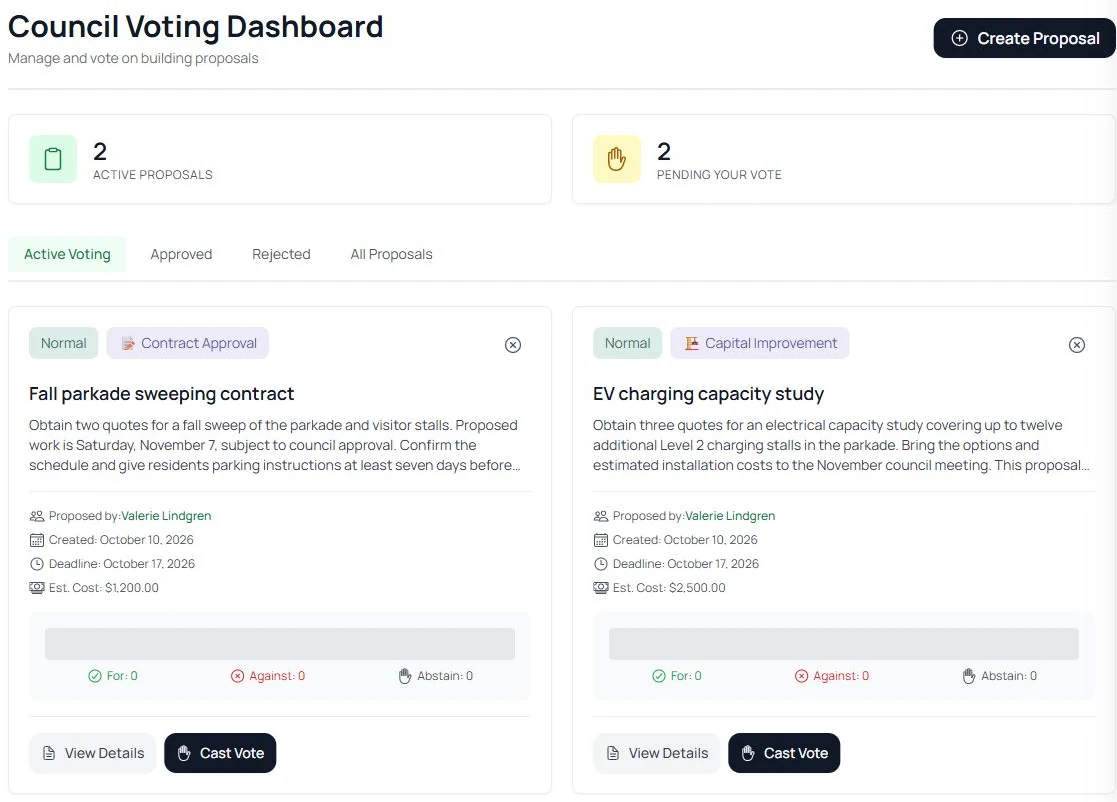The height and width of the screenshot is (802, 1117).
Task: Cast Vote on Fall parkade sweeping contract
Action: (x=220, y=754)
